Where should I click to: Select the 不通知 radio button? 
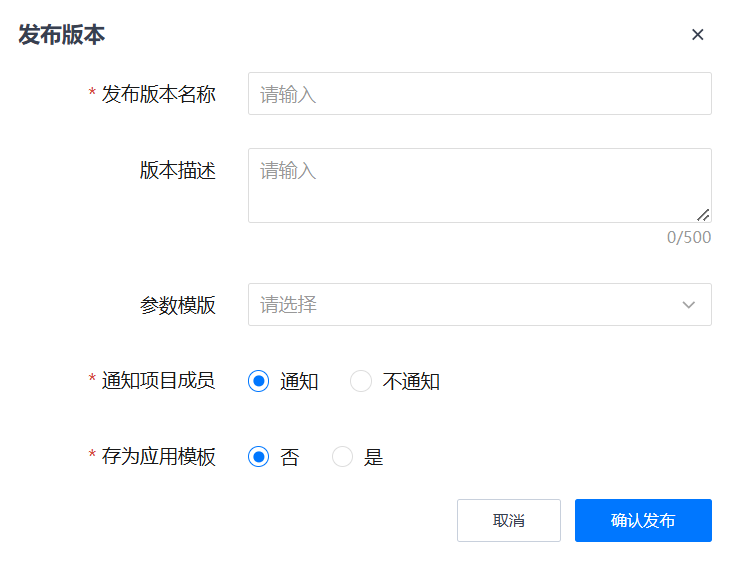(x=361, y=381)
